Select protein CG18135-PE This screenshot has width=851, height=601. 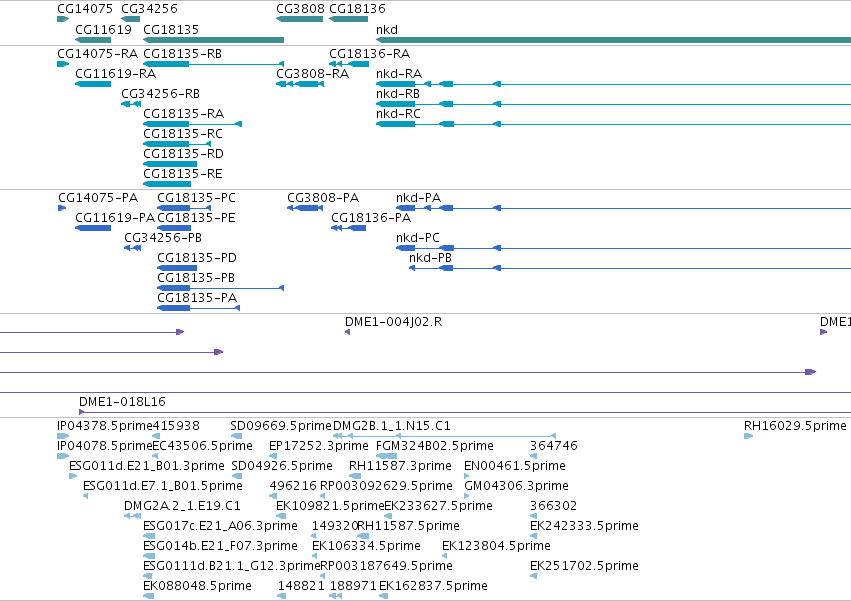(x=174, y=228)
